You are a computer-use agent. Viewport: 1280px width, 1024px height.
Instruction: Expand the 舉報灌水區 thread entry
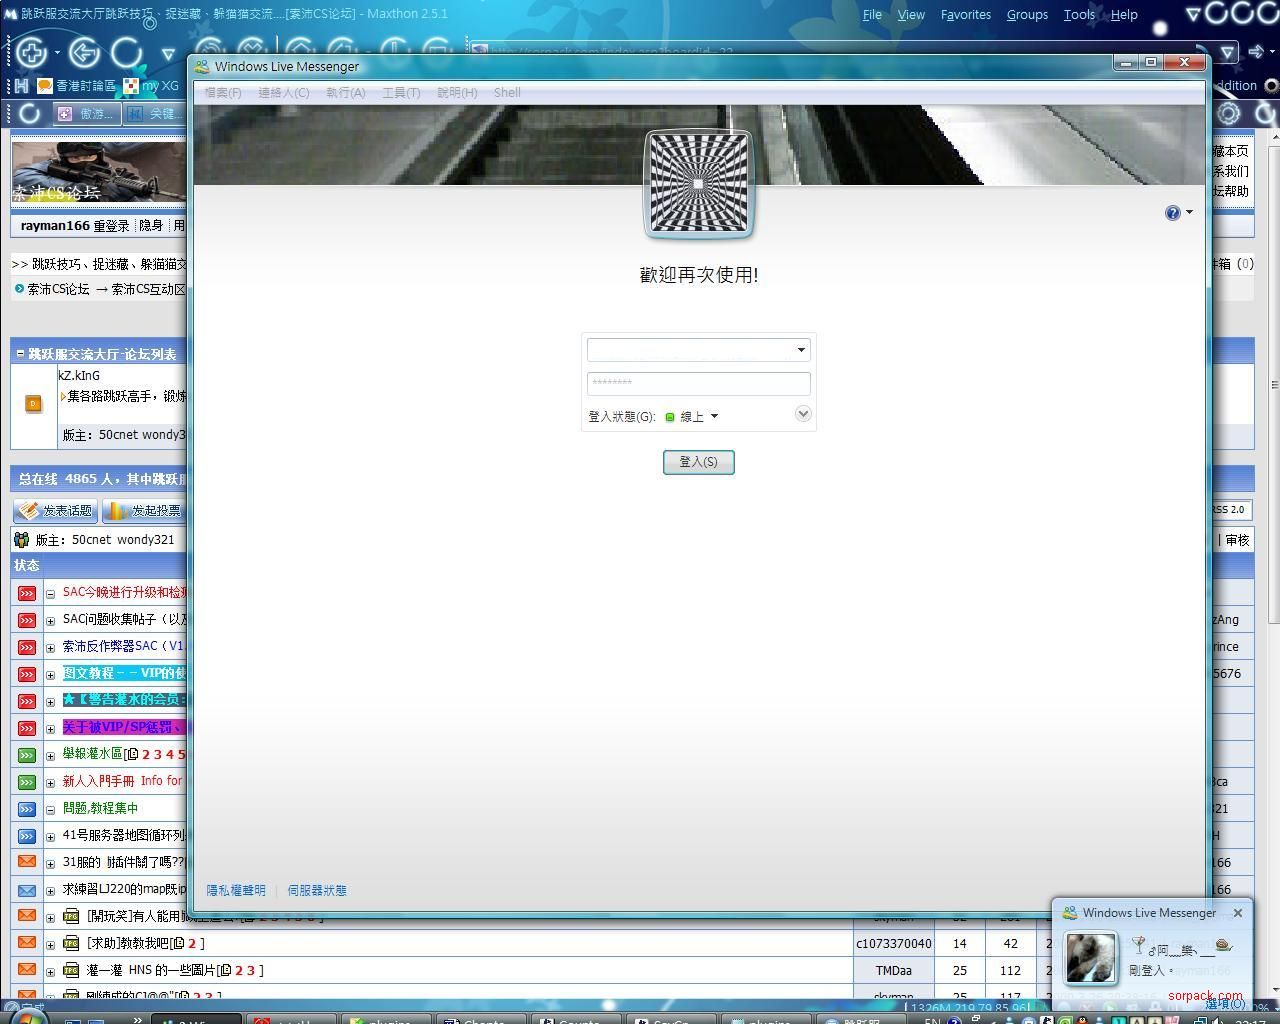(50, 755)
